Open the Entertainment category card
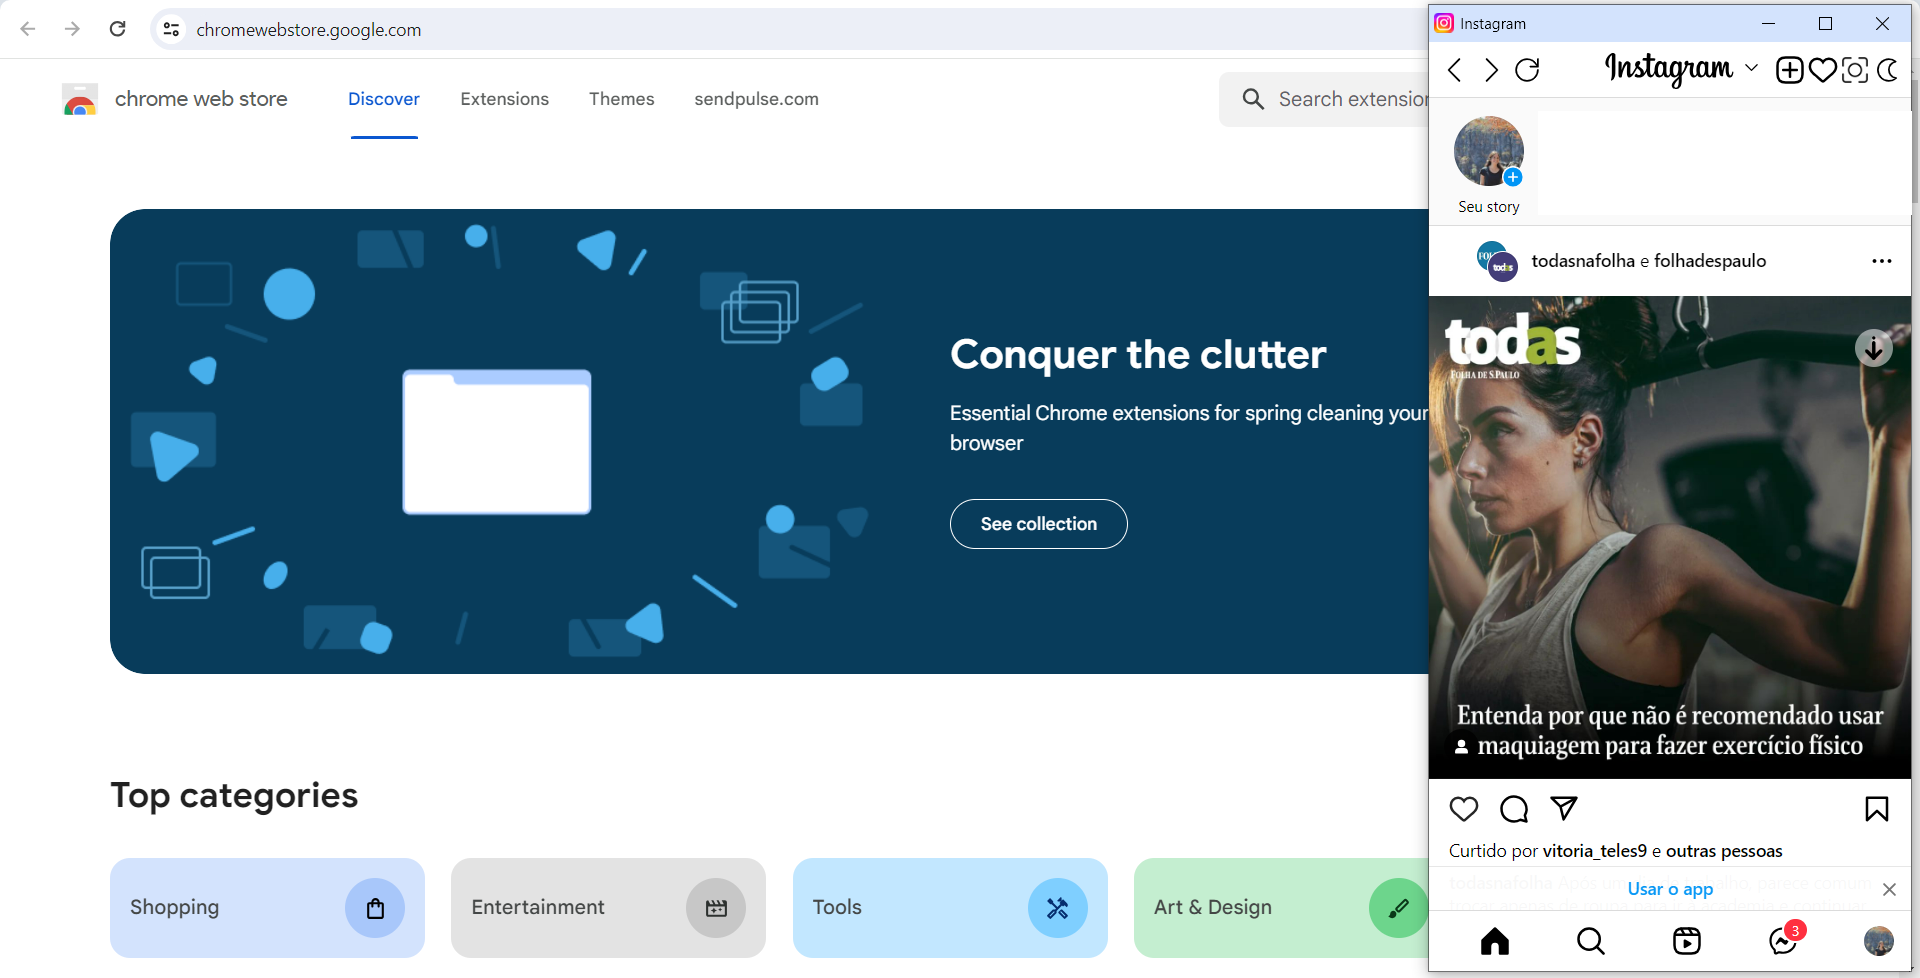 (608, 908)
